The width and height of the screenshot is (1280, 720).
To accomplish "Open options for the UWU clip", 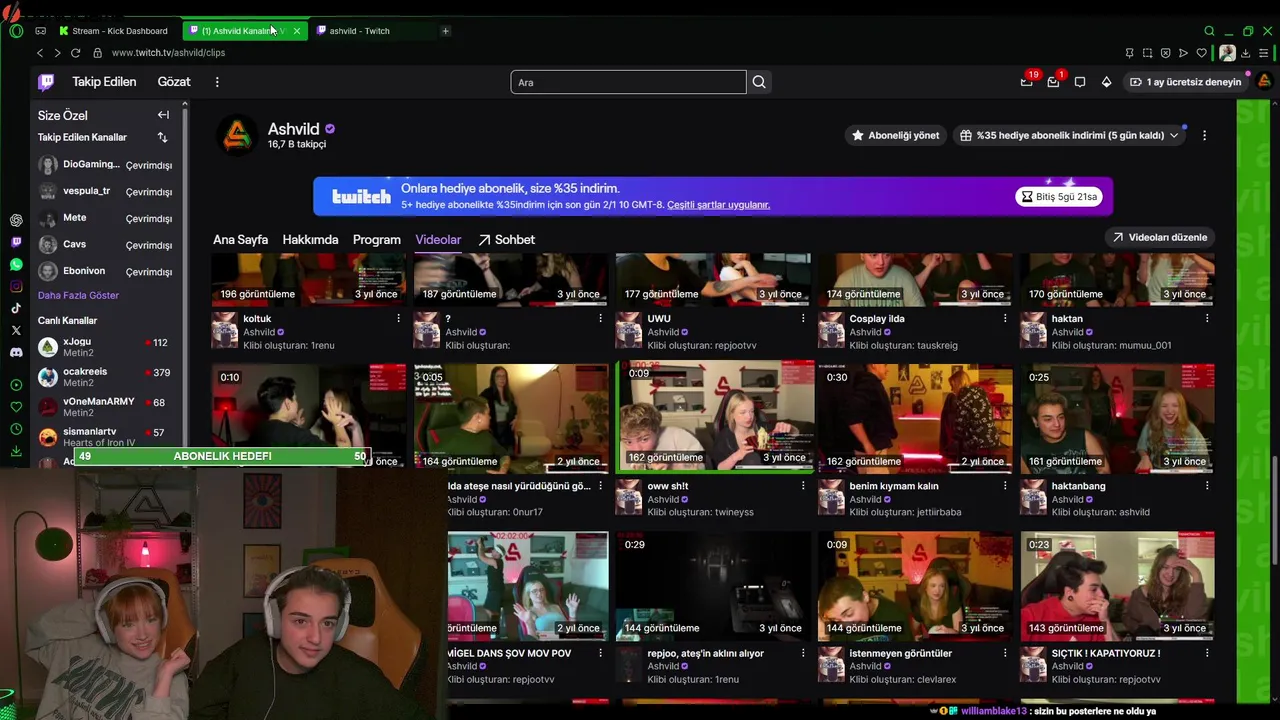I will [803, 318].
